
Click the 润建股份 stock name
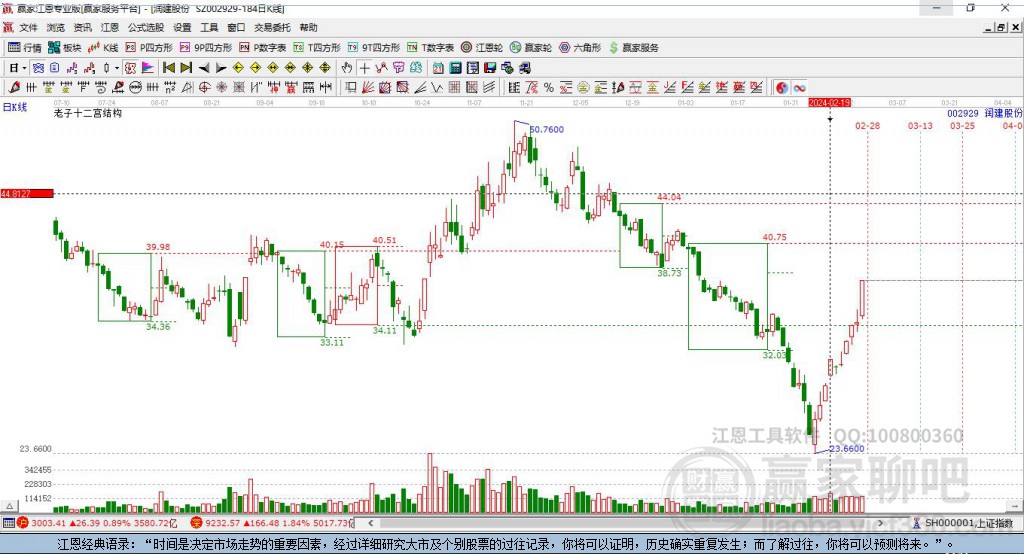click(x=1003, y=114)
